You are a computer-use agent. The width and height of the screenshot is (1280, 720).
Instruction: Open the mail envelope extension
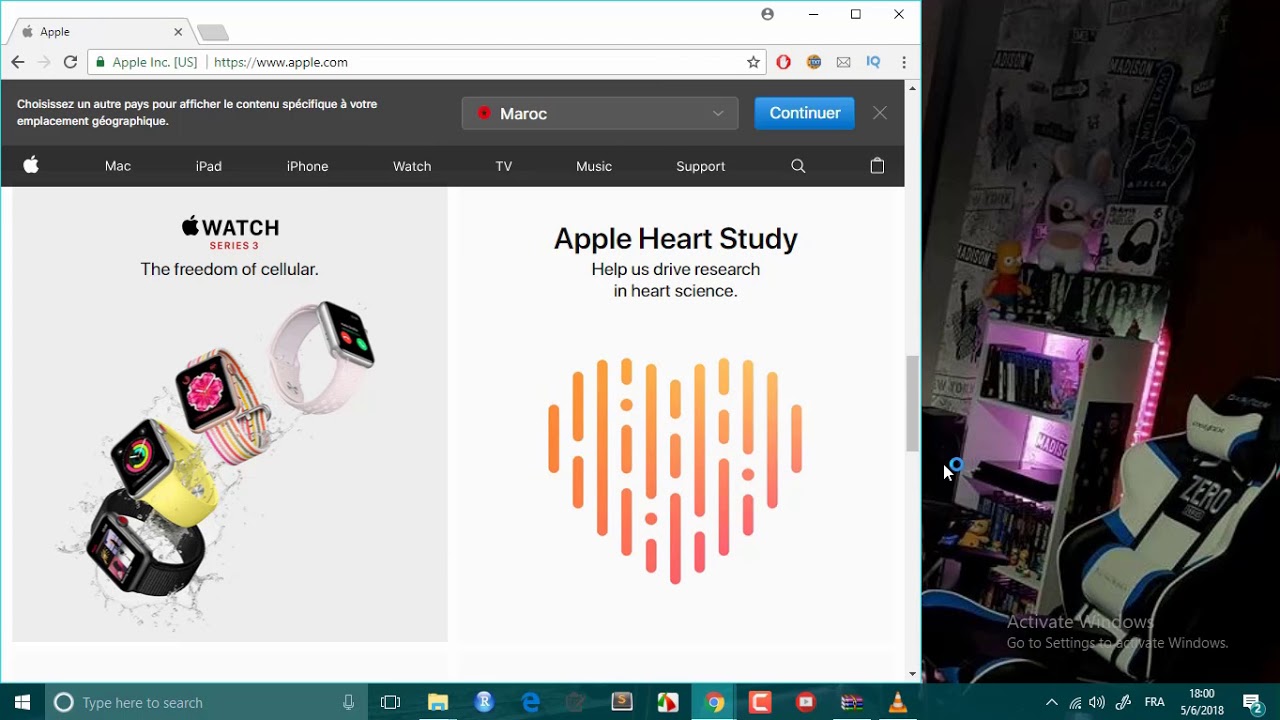(x=843, y=62)
